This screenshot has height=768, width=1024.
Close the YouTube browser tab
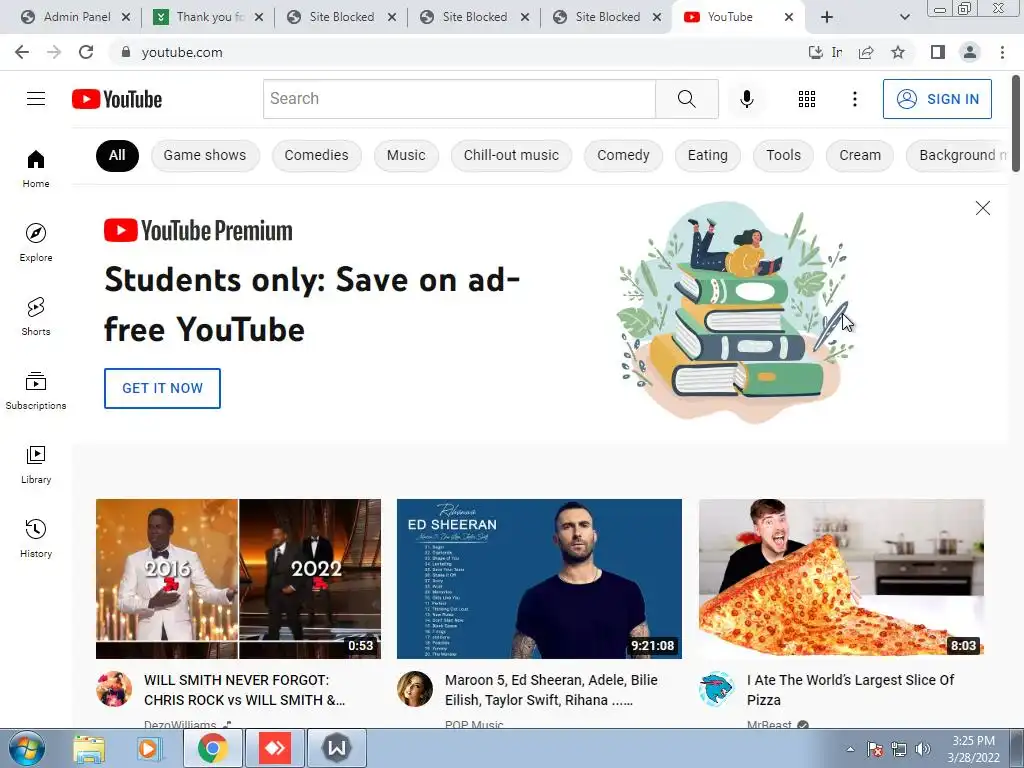[789, 17]
